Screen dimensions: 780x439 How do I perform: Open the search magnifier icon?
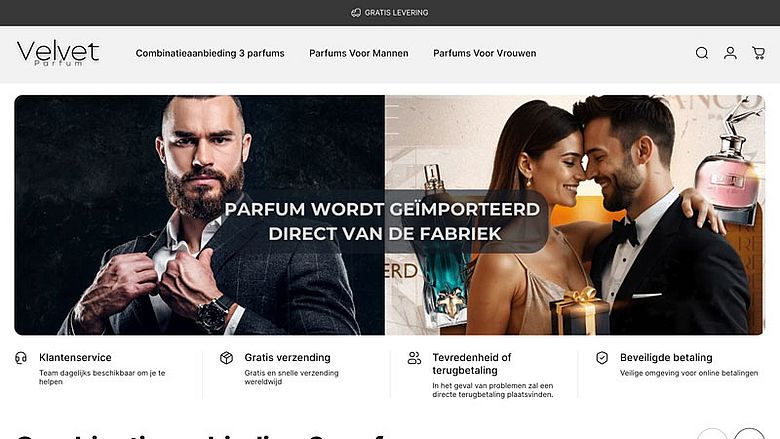click(x=702, y=53)
